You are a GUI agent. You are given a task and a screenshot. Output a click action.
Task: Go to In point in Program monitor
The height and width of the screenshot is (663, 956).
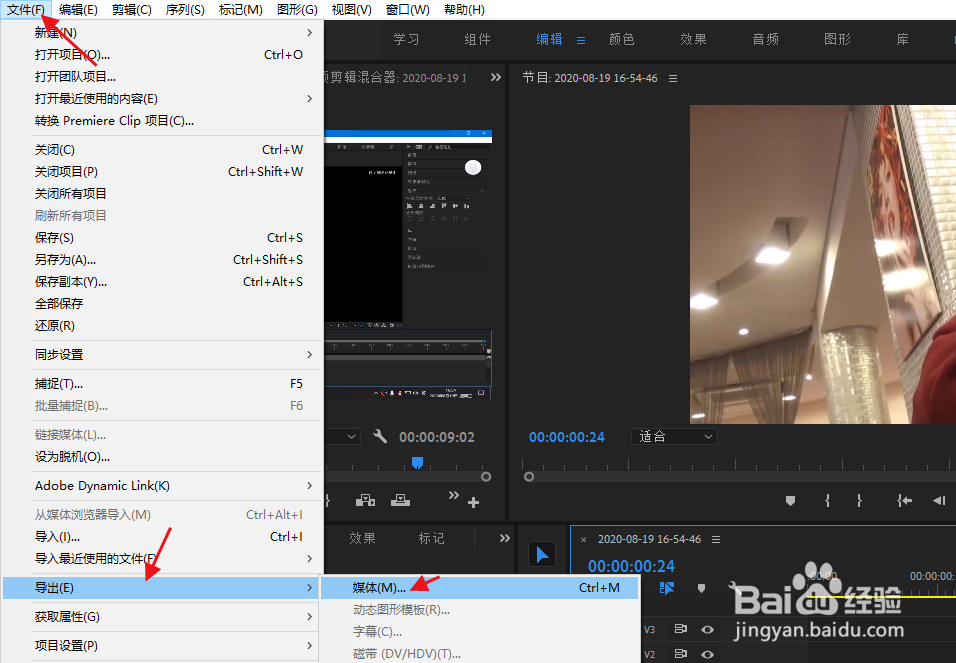click(x=904, y=501)
